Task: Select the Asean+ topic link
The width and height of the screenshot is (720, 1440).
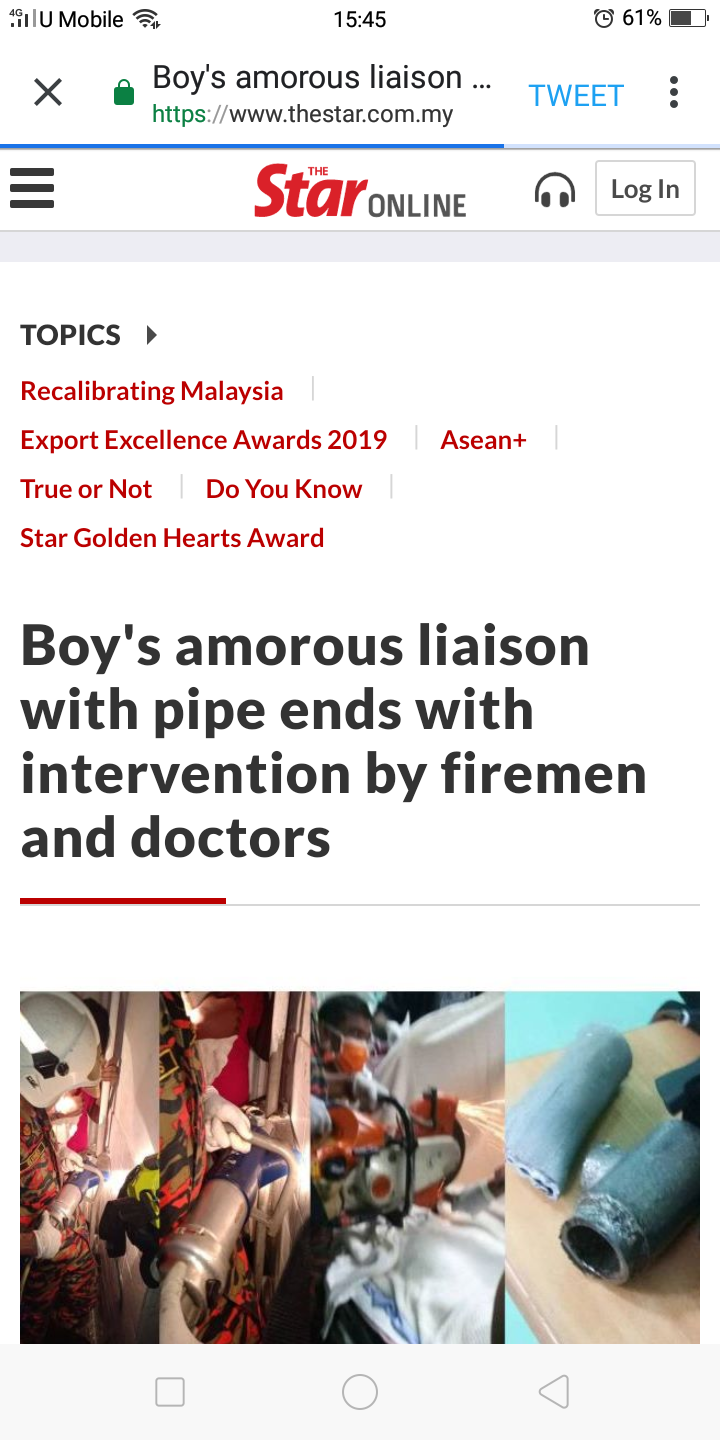Action: pos(484,440)
